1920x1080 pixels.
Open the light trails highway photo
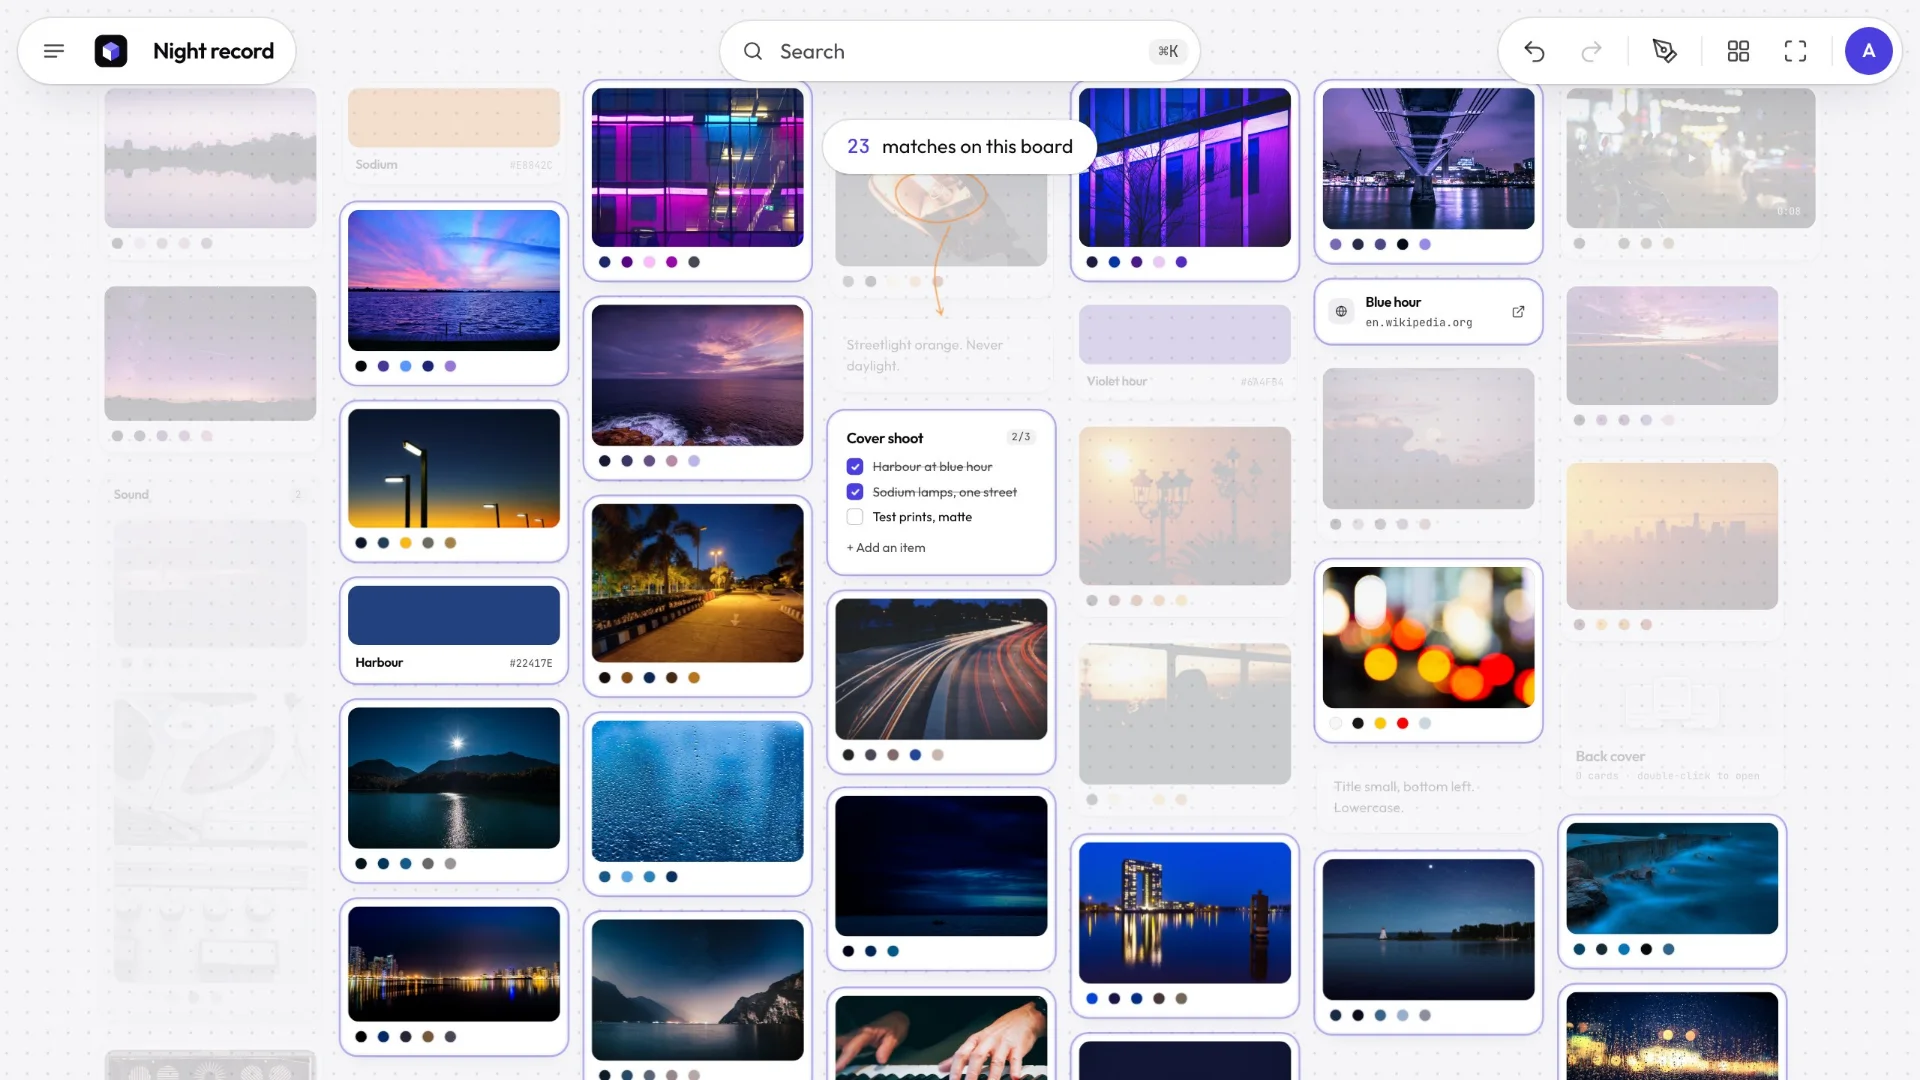tap(941, 669)
